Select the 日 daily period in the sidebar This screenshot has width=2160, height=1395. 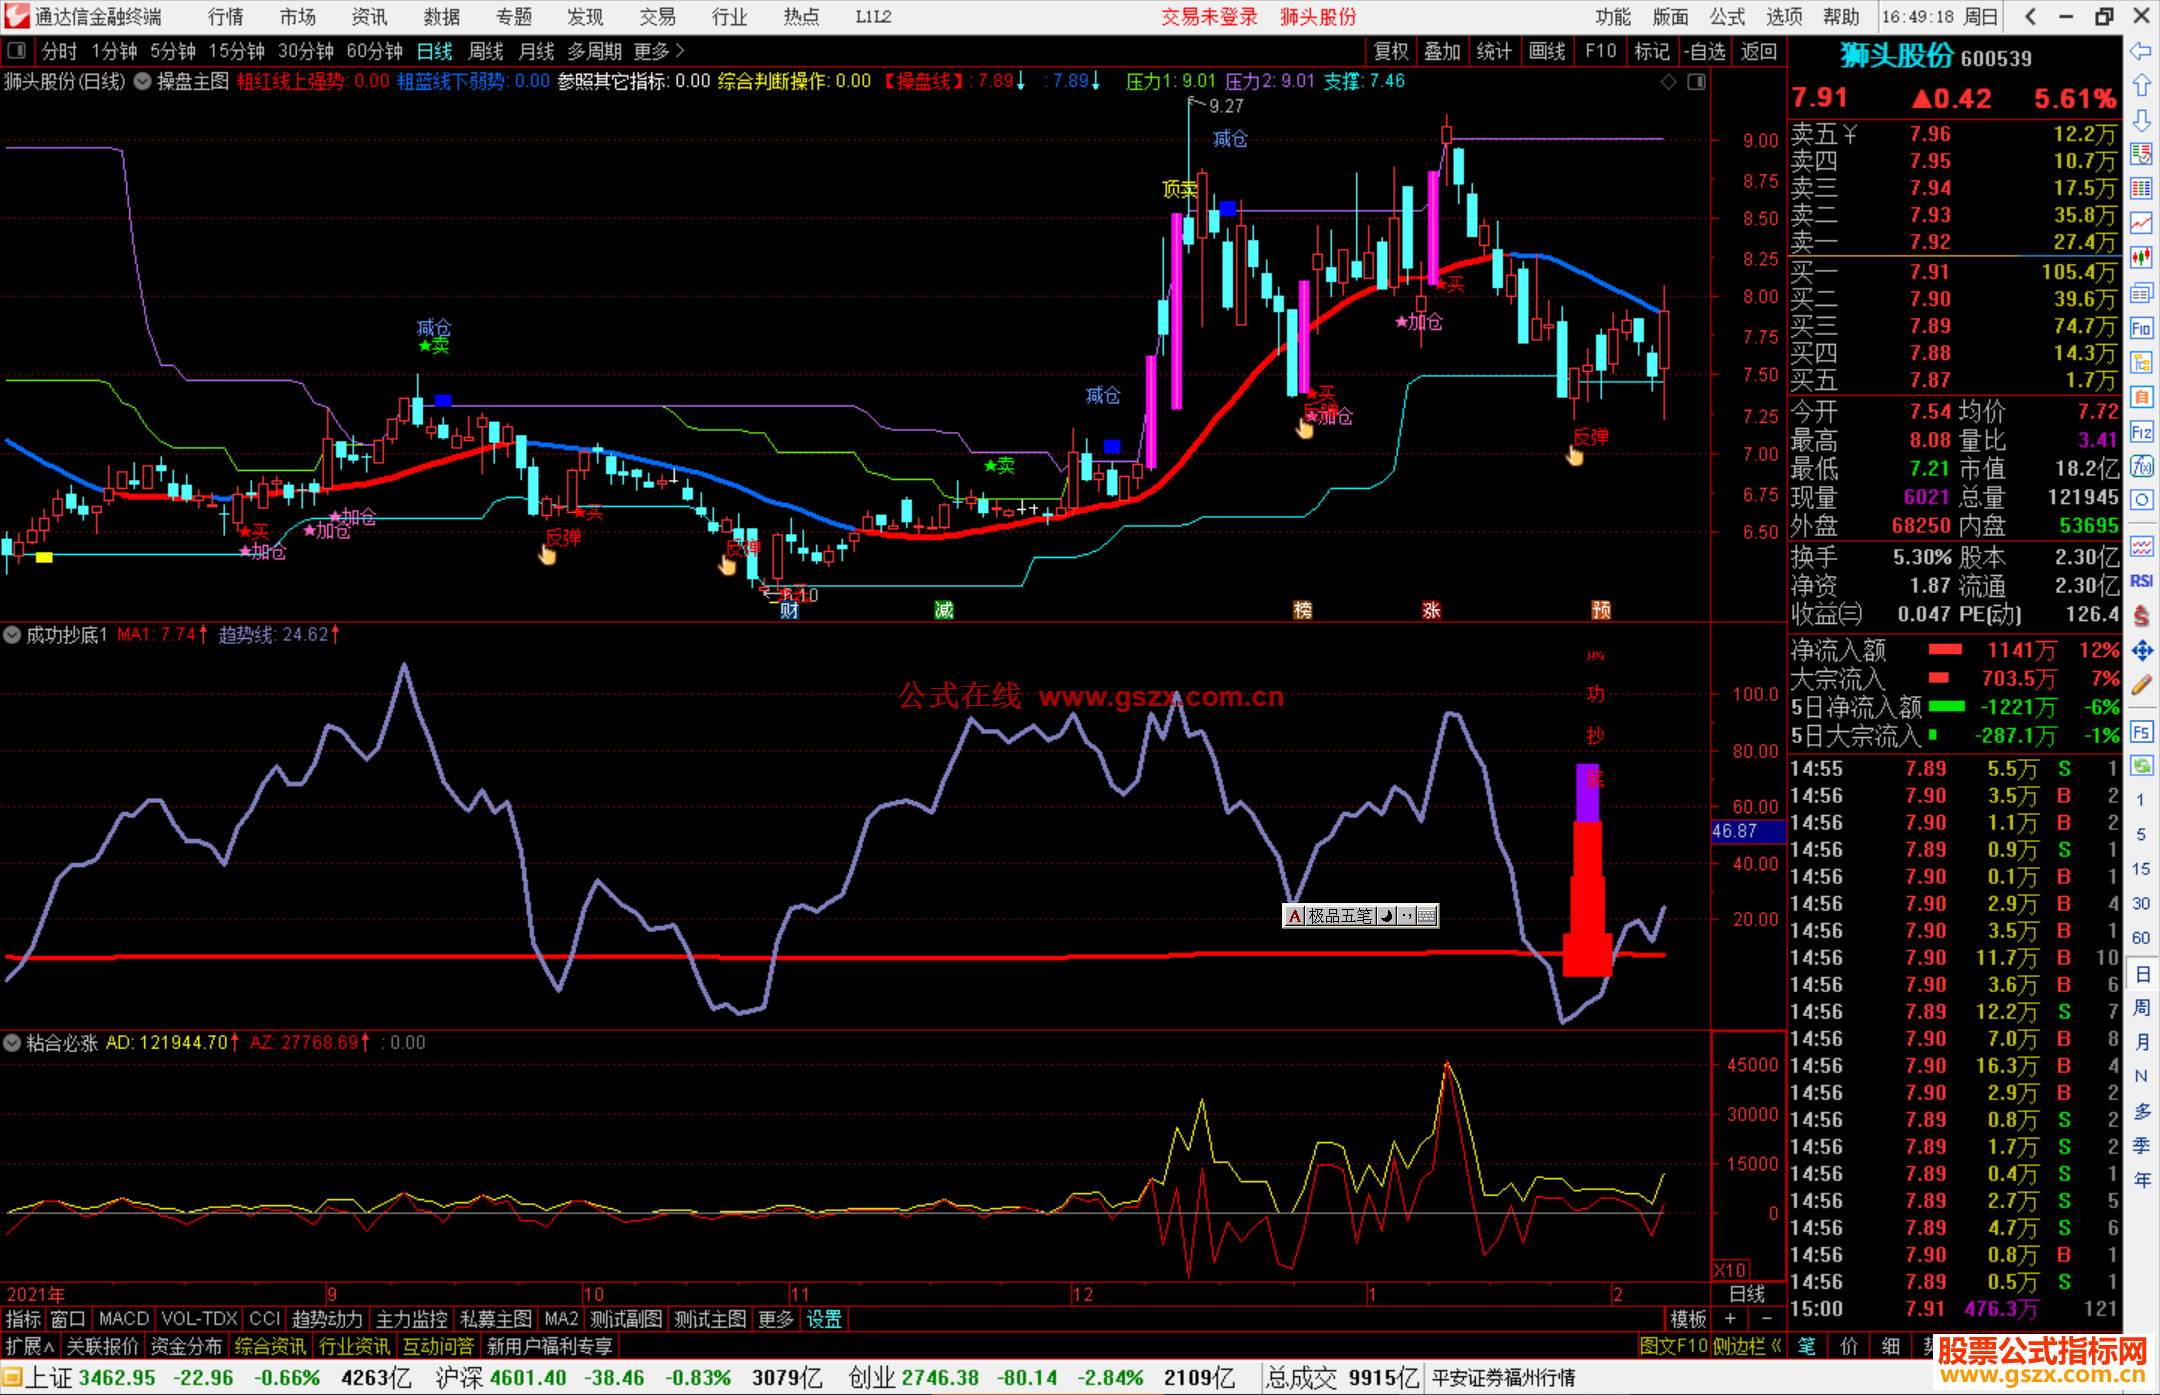(x=2142, y=974)
